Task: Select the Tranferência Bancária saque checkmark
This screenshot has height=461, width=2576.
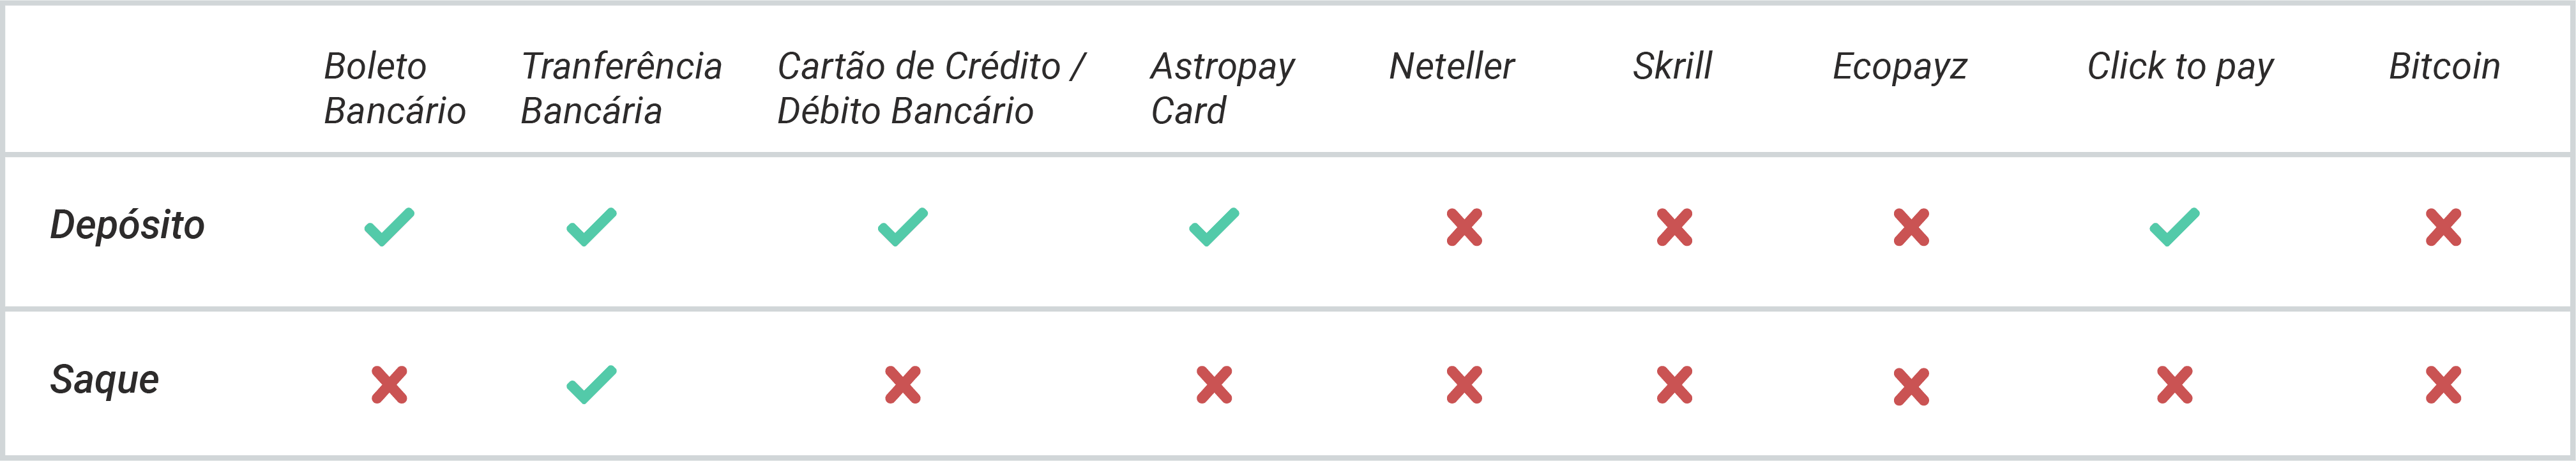Action: pyautogui.click(x=591, y=385)
